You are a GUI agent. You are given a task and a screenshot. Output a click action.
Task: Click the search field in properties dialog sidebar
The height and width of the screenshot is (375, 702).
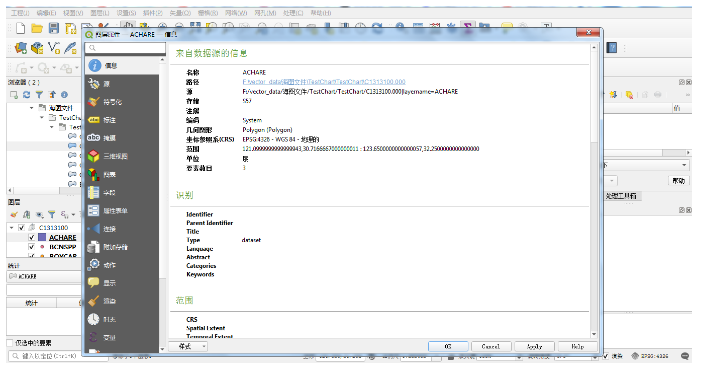click(125, 48)
